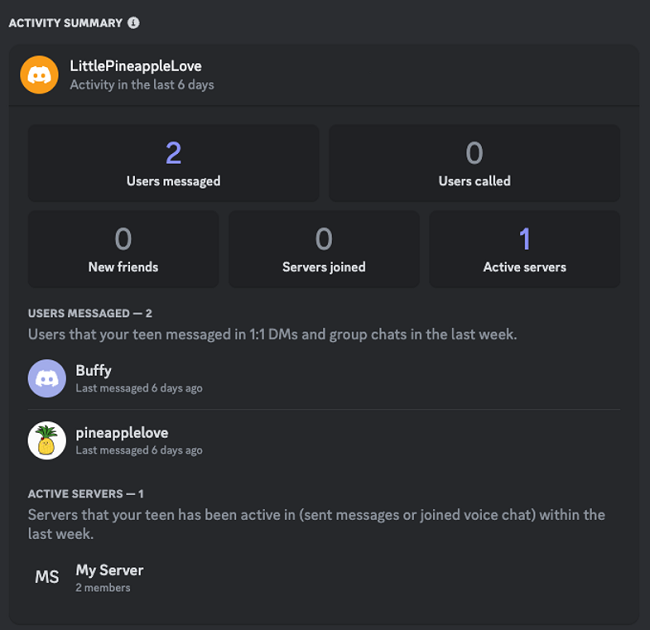Click the number 1 in Active servers
The width and height of the screenshot is (650, 630).
click(524, 239)
